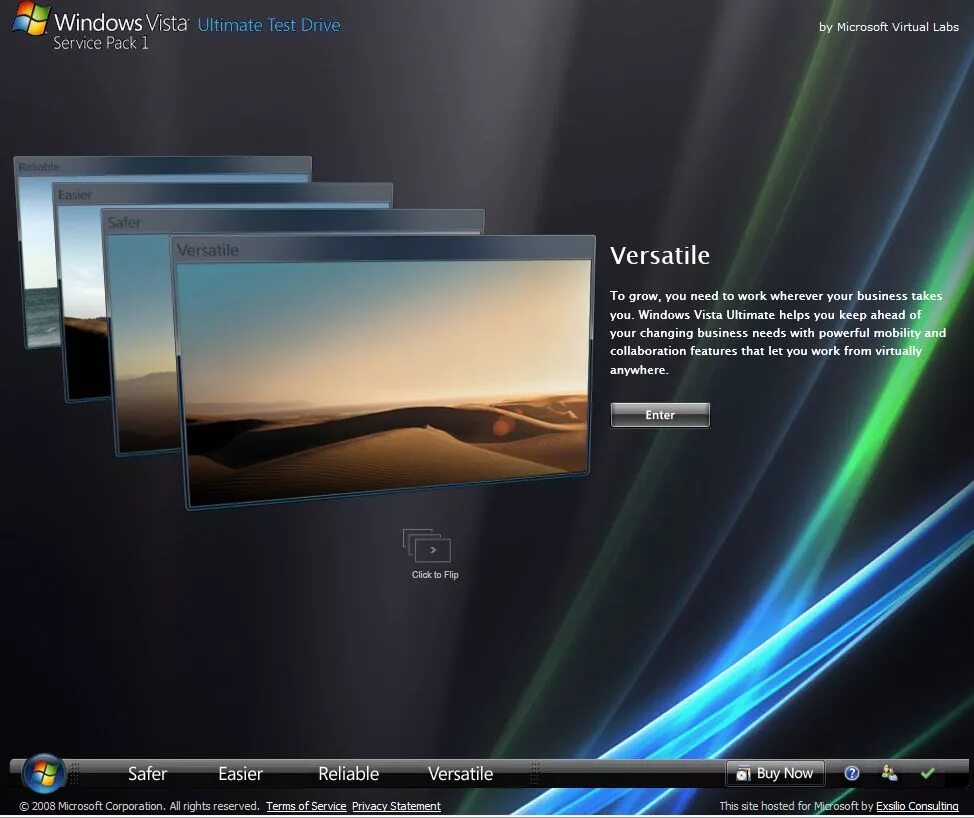This screenshot has height=818, width=974.
Task: Select the Versatile desert card
Action: pyautogui.click(x=385, y=373)
